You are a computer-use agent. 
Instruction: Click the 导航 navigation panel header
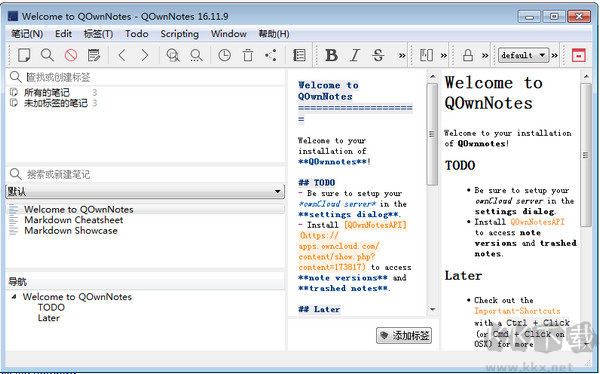point(145,282)
